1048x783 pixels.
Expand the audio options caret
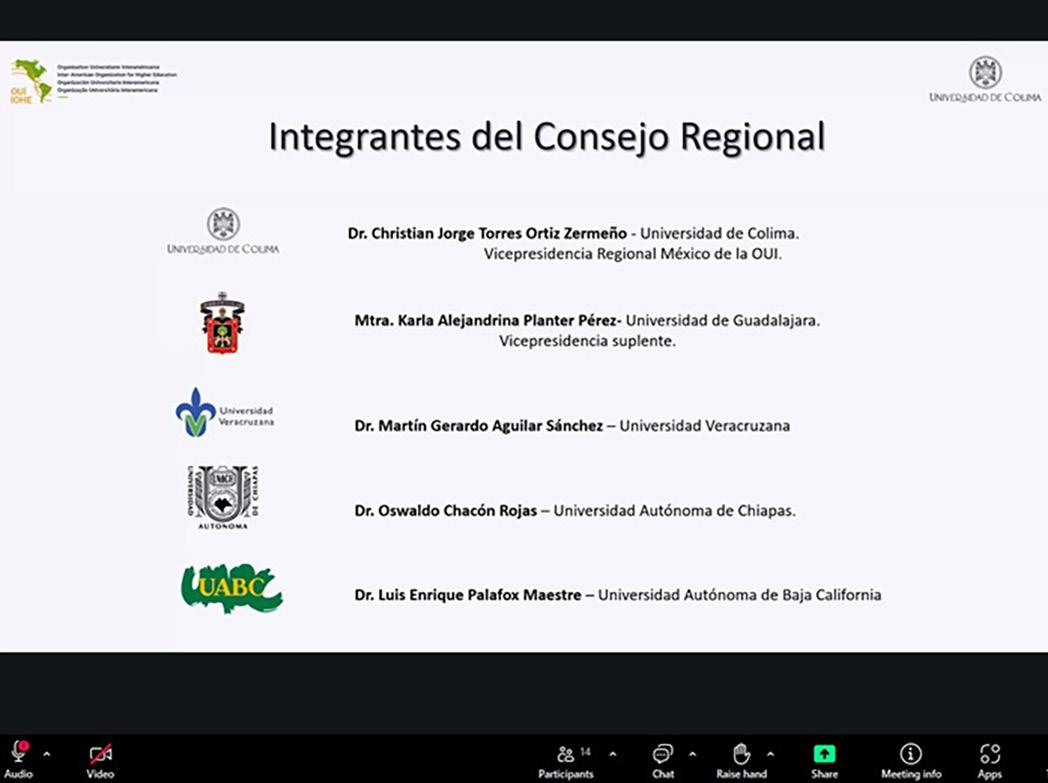click(47, 754)
